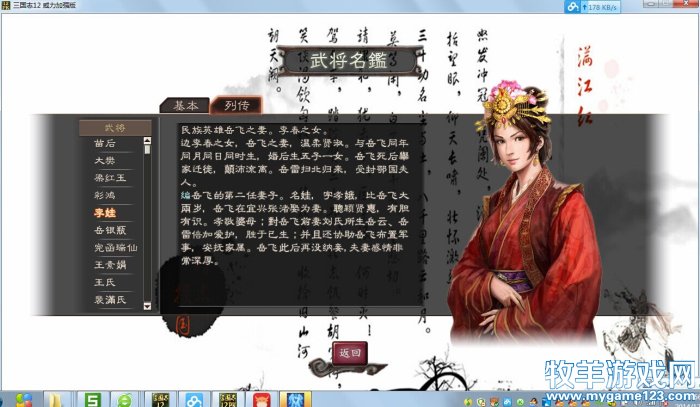Click the officer list scroll-up arrow
The height and width of the screenshot is (407, 700).
click(147, 141)
